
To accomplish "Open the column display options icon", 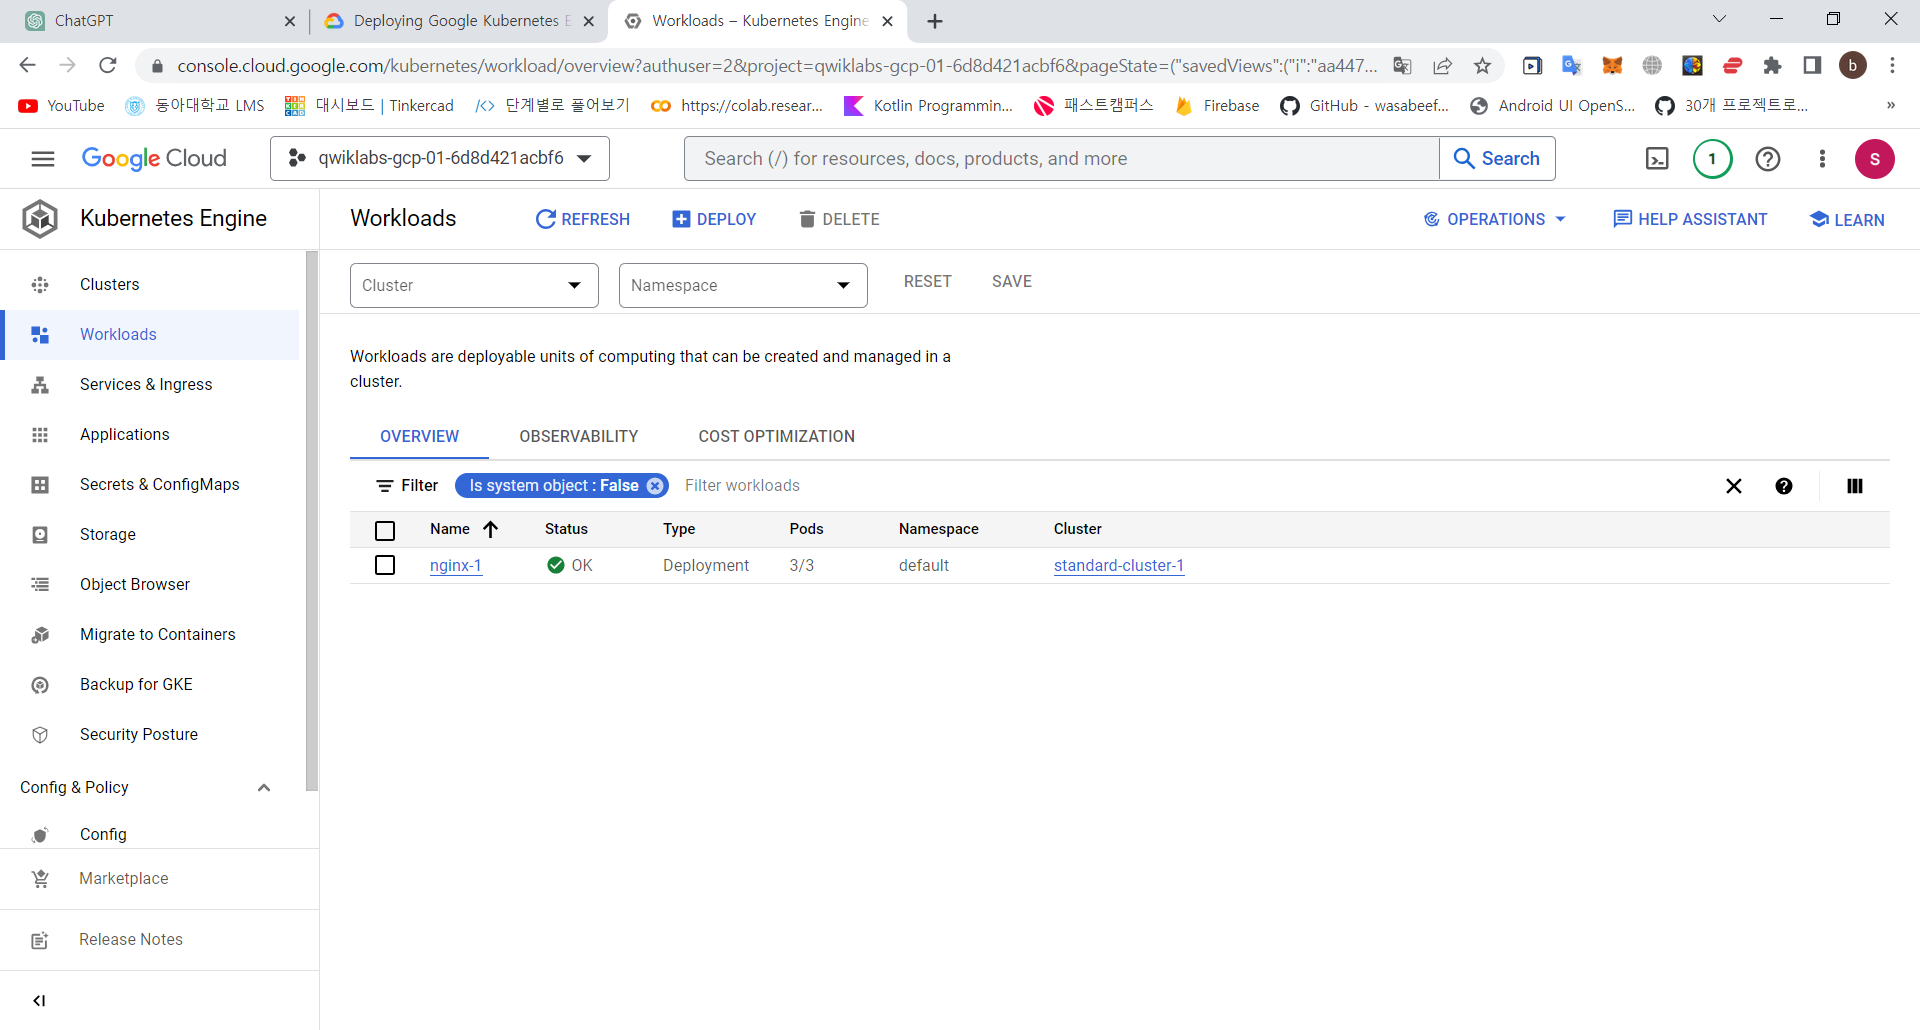I will [1855, 486].
